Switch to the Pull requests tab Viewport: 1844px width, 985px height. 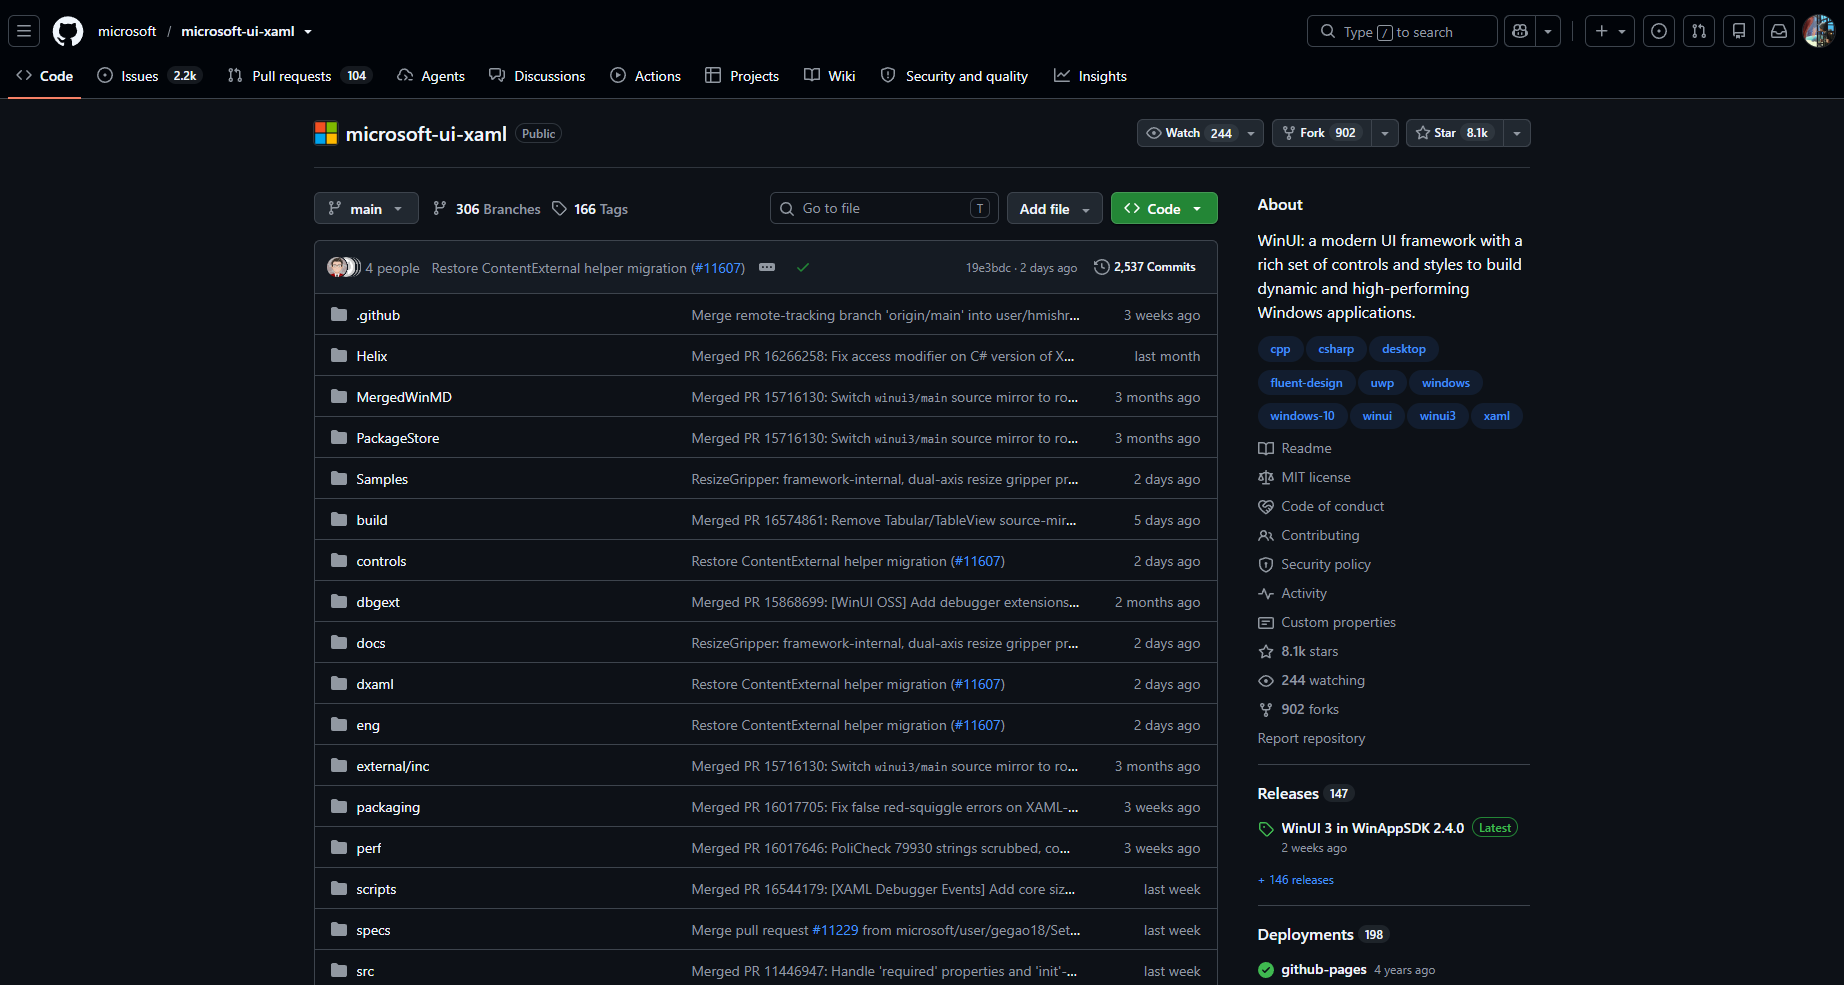click(299, 76)
